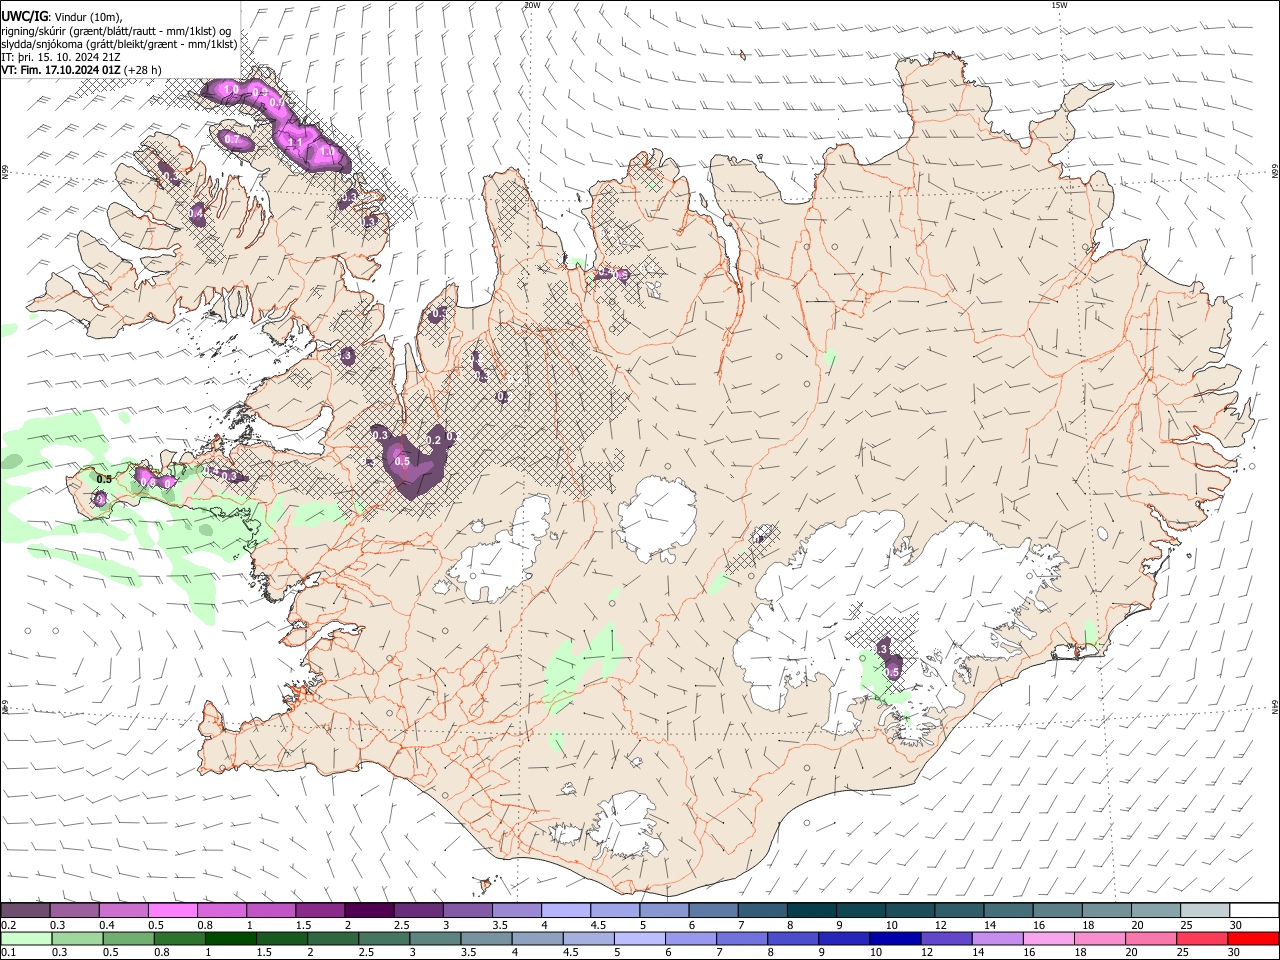Click the '0.2' label in the upper legend row
The height and width of the screenshot is (960, 1280).
8,925
